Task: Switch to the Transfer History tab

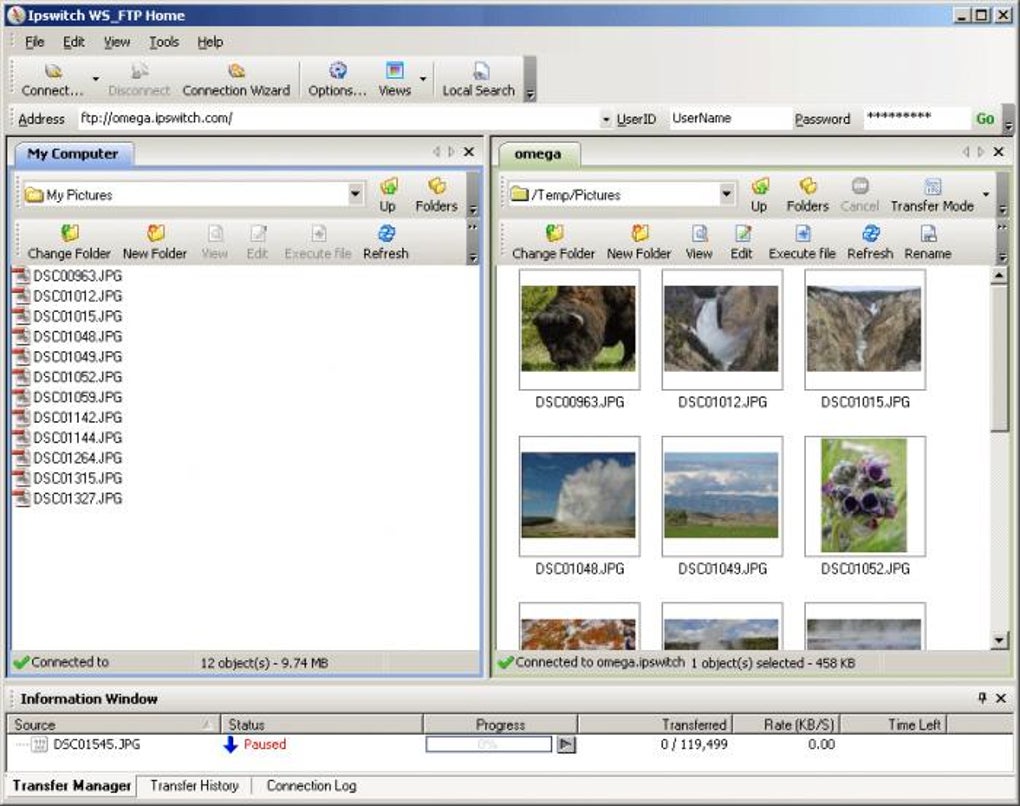Action: tap(194, 786)
